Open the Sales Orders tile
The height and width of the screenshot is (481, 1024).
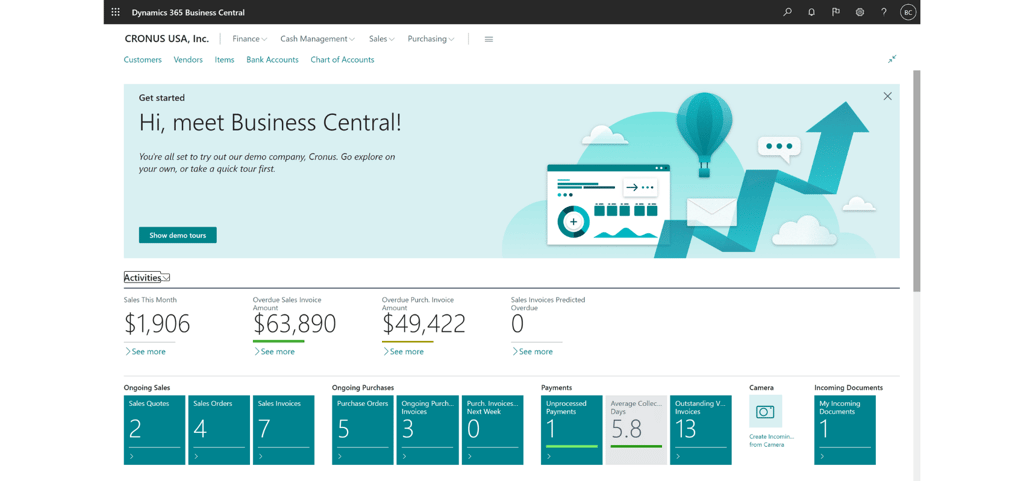(219, 429)
